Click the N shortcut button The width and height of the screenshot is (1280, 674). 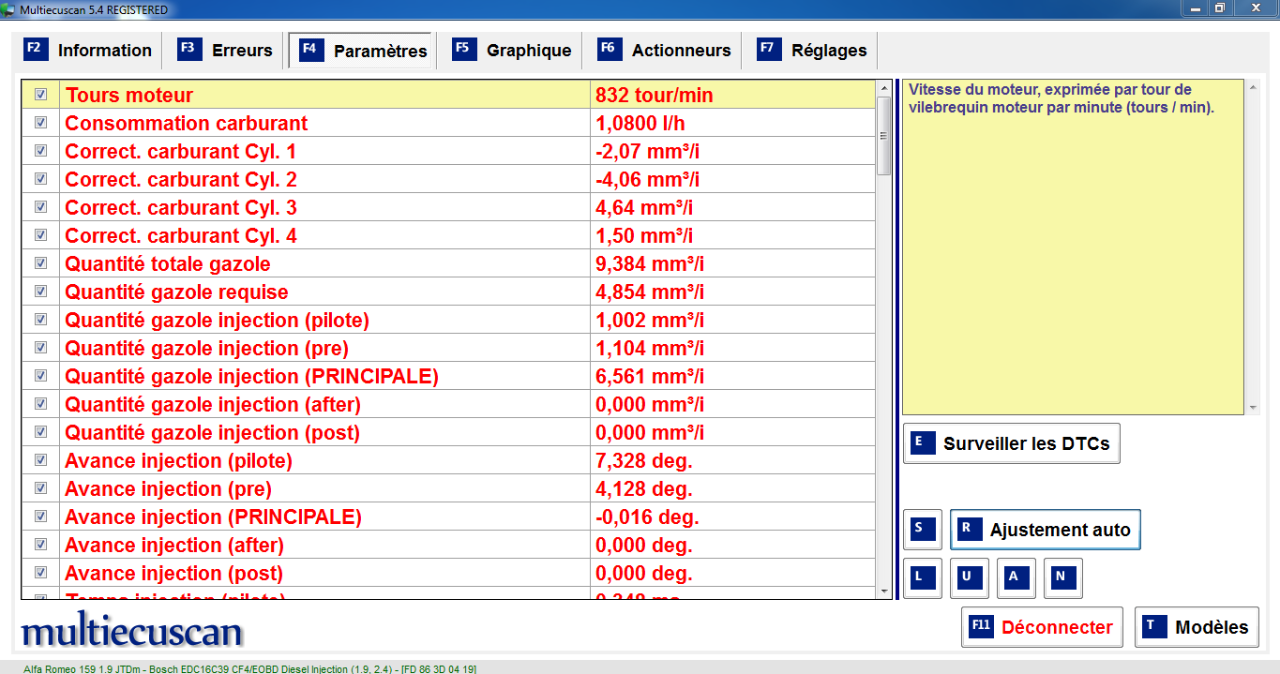coord(1063,578)
